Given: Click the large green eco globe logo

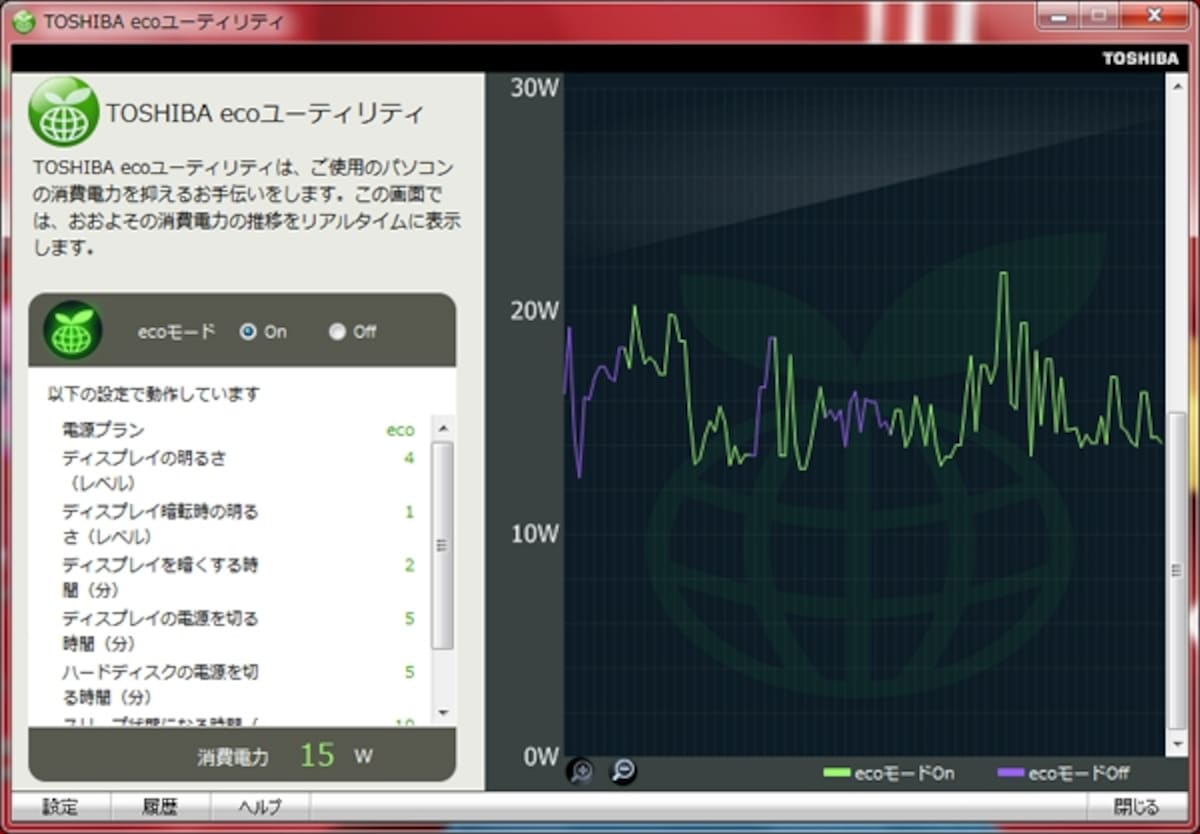Looking at the screenshot, I should tap(64, 112).
